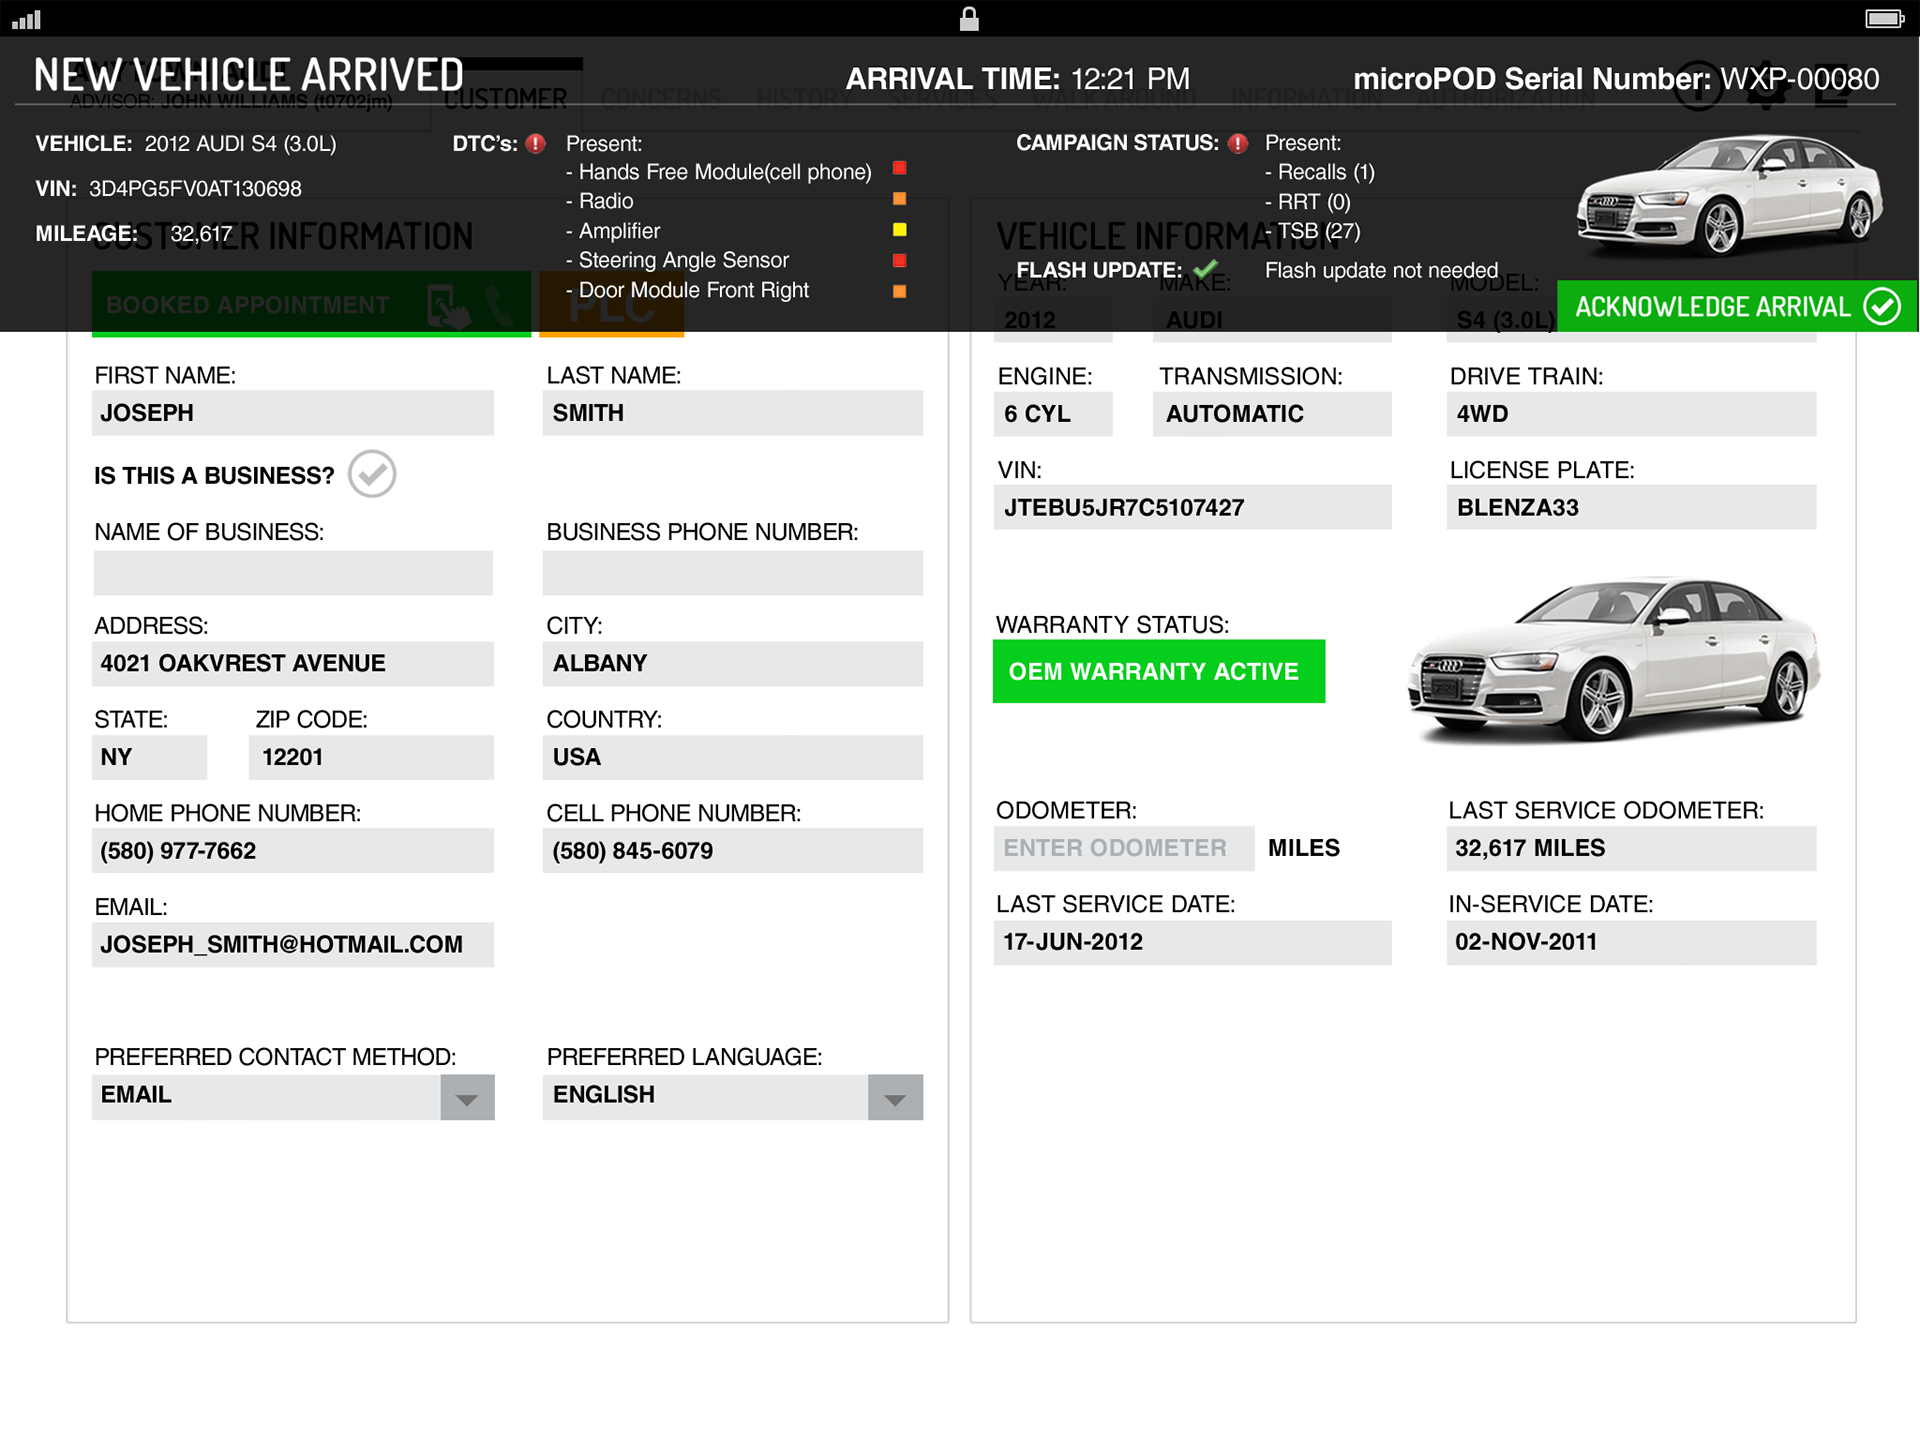Select the EMAIL preferred contact combo box
Image resolution: width=1920 pixels, height=1440 pixels.
click(293, 1098)
